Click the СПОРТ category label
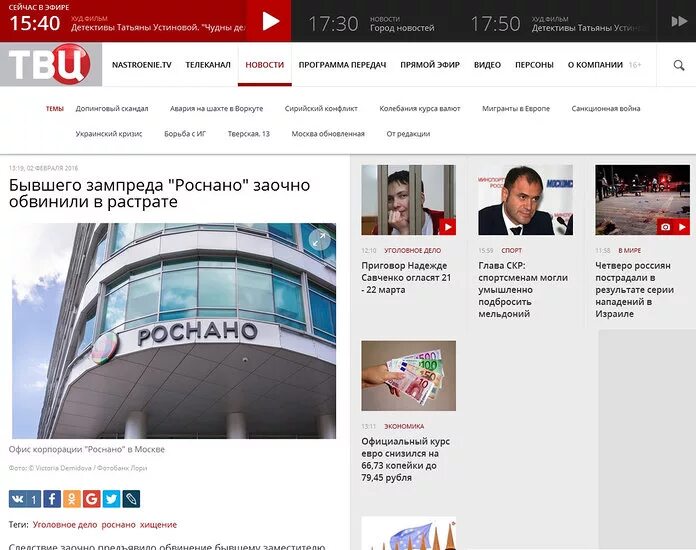 point(511,250)
